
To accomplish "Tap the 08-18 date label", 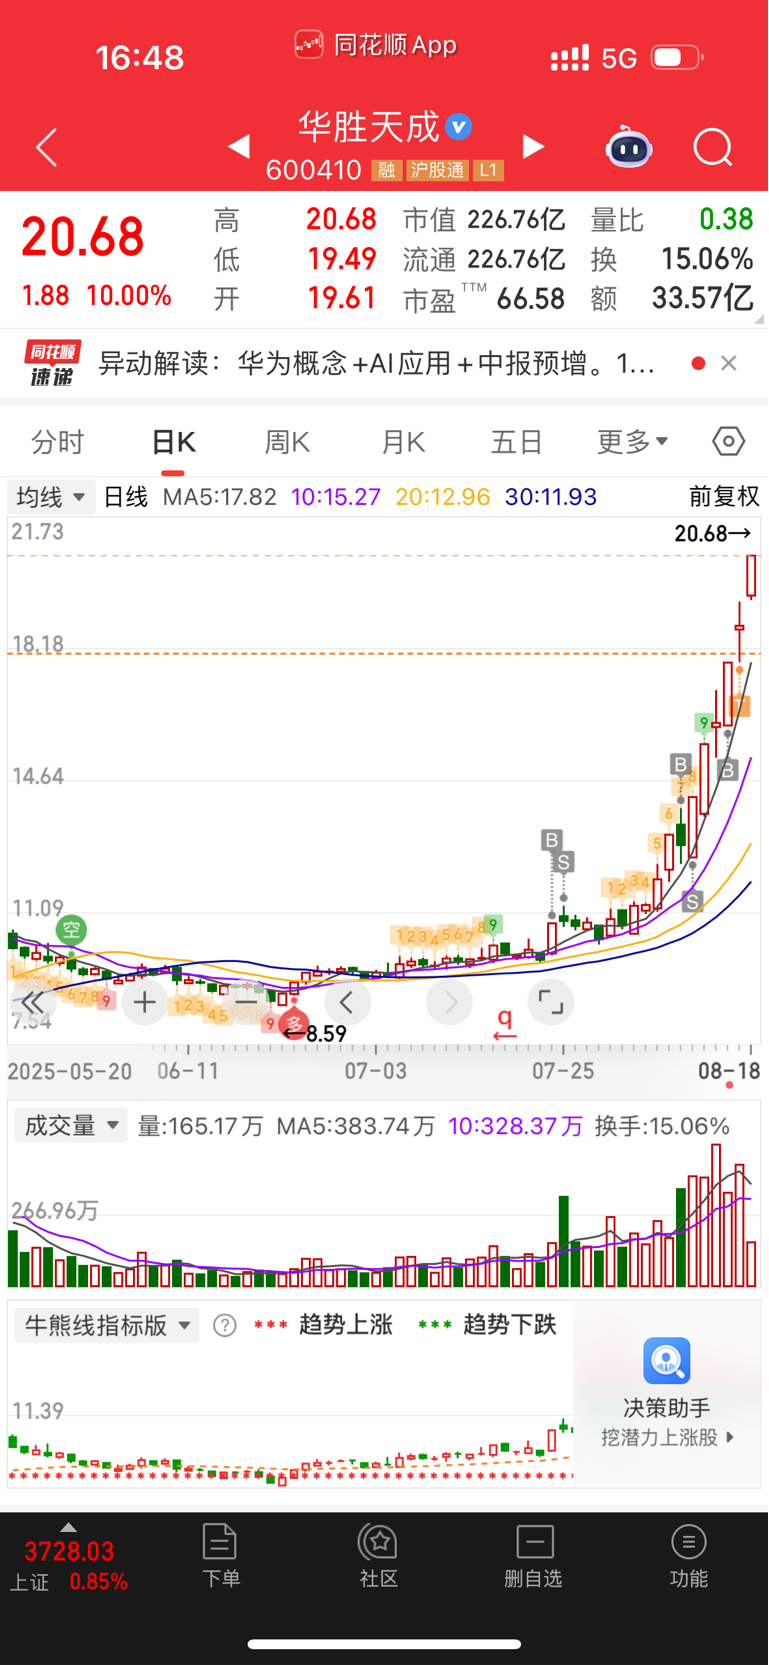I will coord(729,1071).
